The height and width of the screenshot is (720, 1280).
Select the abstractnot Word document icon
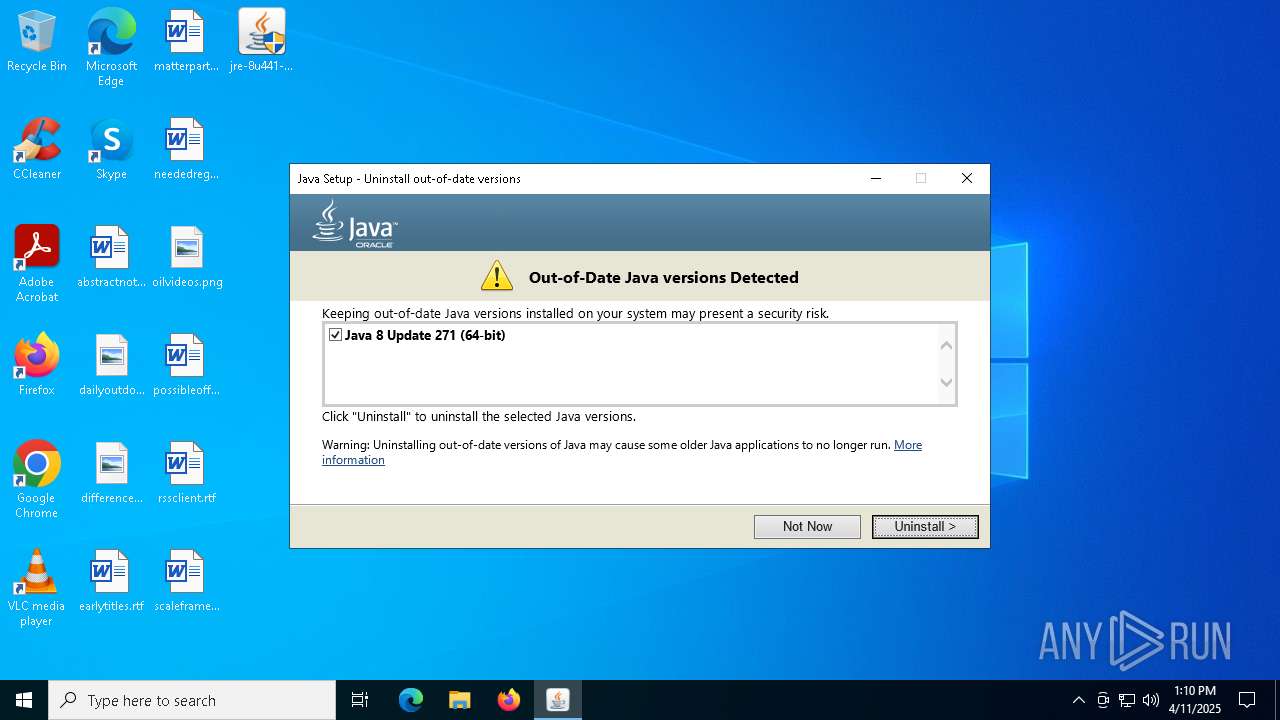click(111, 258)
